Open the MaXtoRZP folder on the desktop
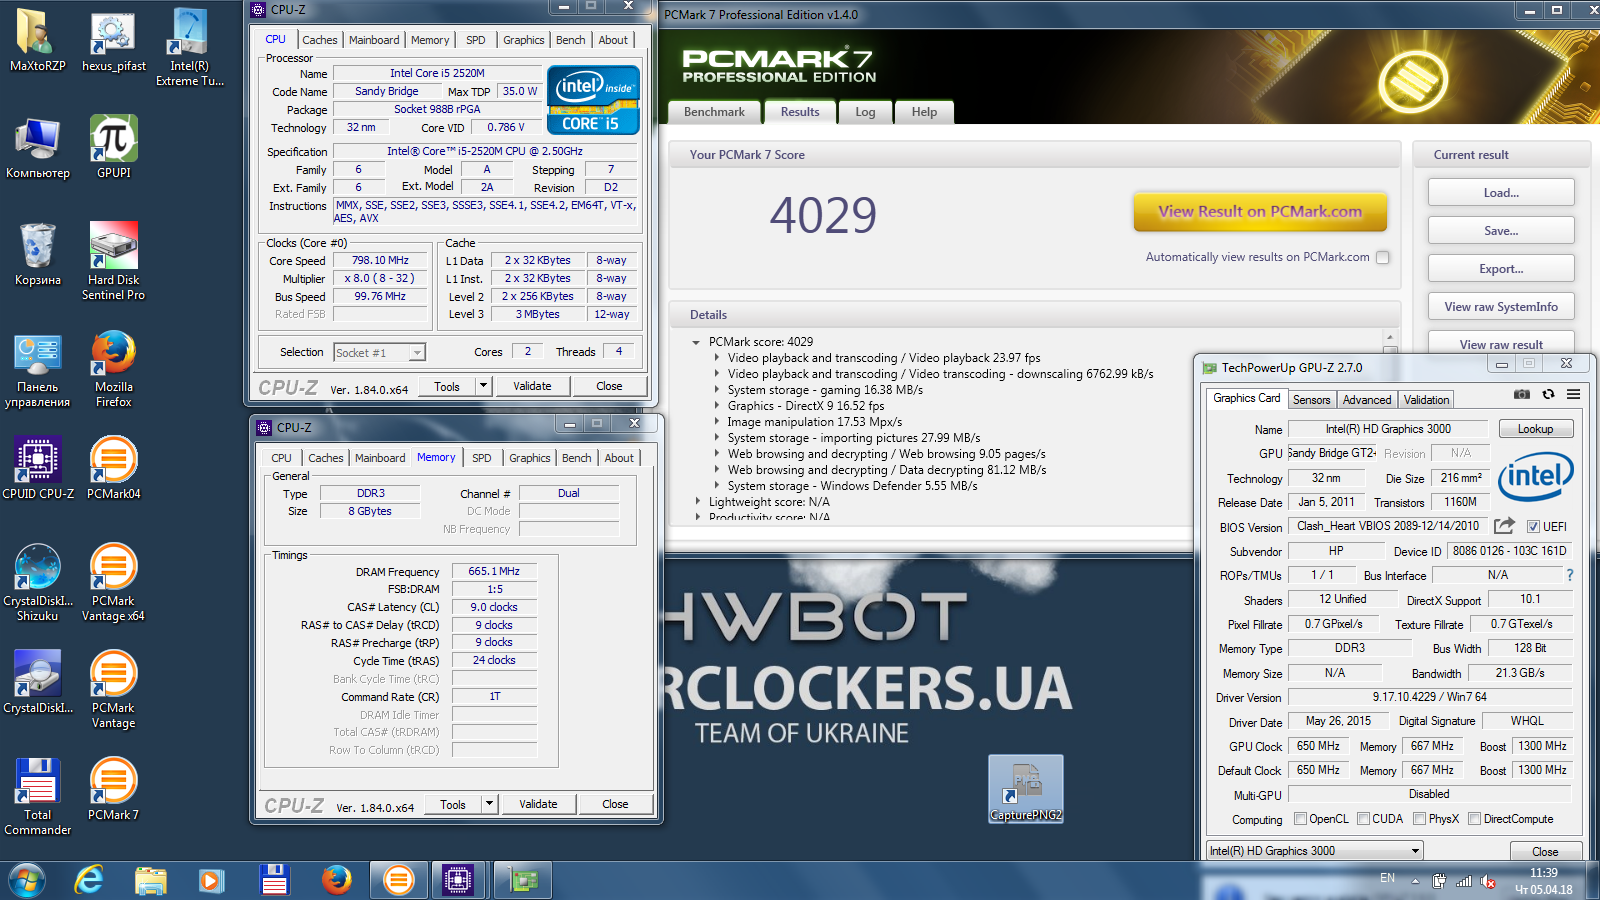The height and width of the screenshot is (900, 1600). point(37,40)
